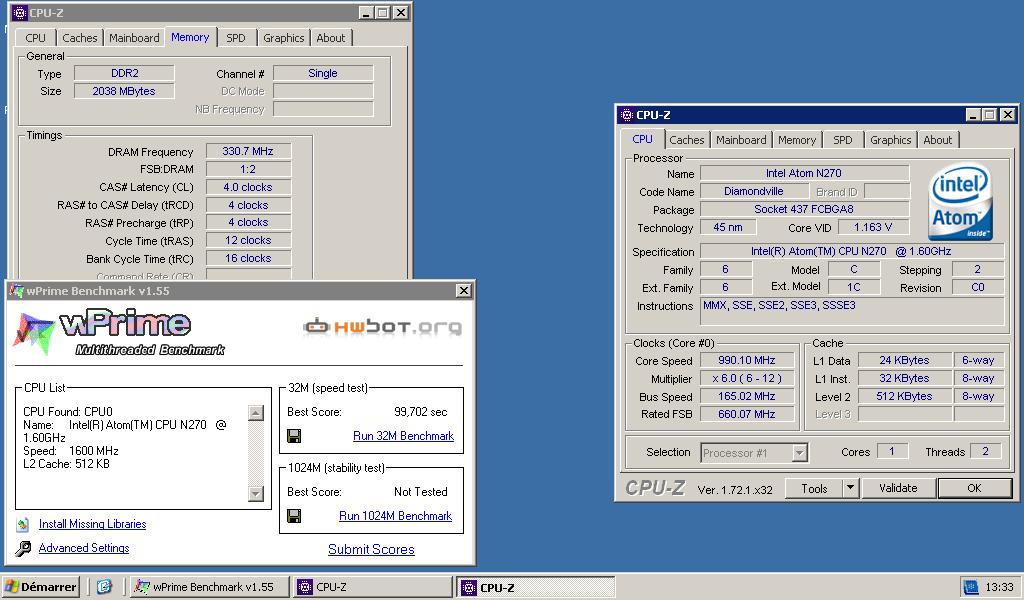The width and height of the screenshot is (1024, 600).
Task: Switch to wPrime Benchmark taskbar button
Action: (210, 587)
